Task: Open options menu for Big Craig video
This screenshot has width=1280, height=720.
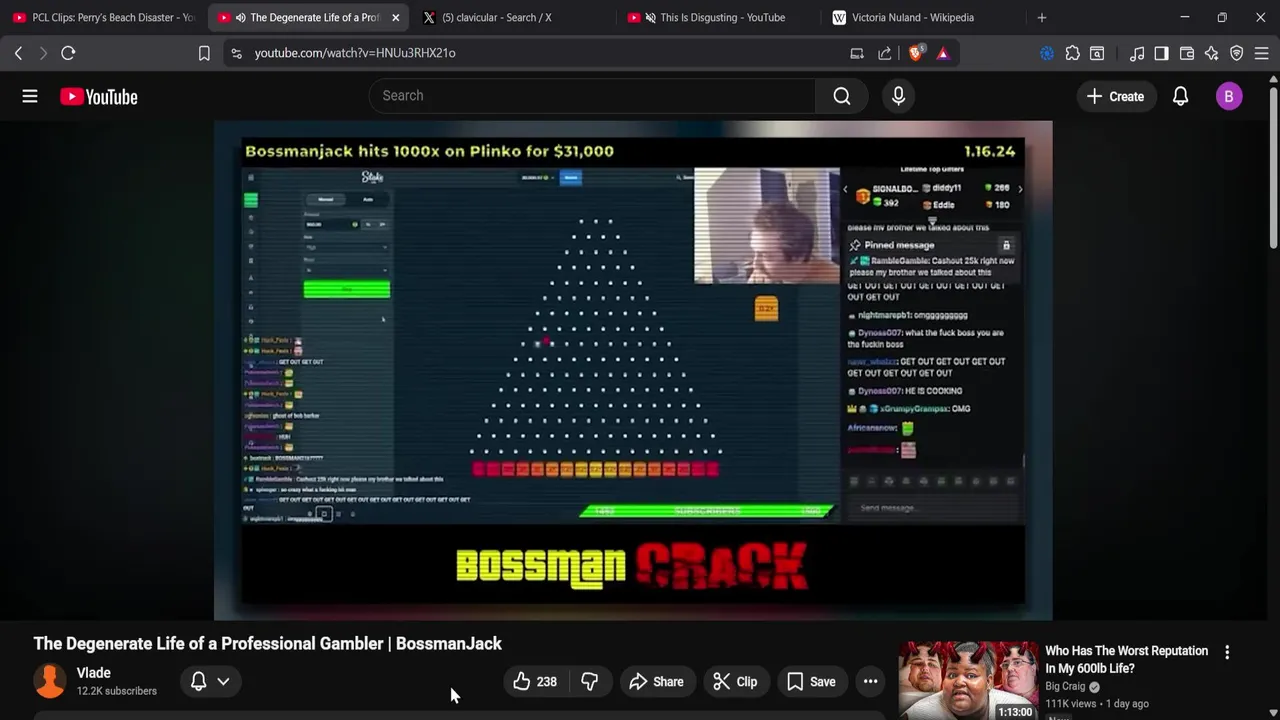Action: tap(1227, 652)
